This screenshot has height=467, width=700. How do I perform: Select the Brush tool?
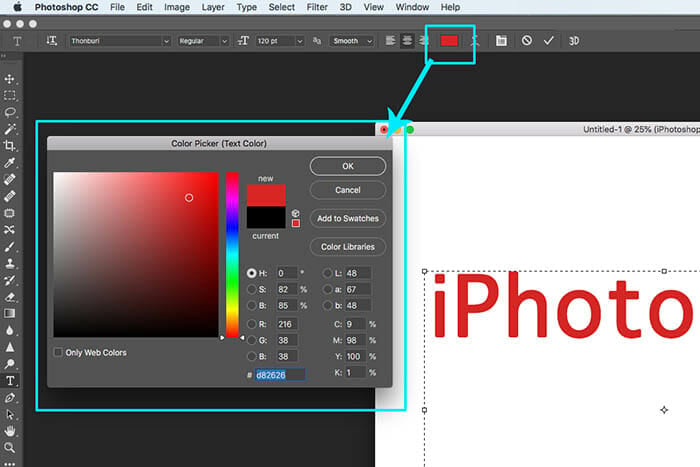coord(9,246)
